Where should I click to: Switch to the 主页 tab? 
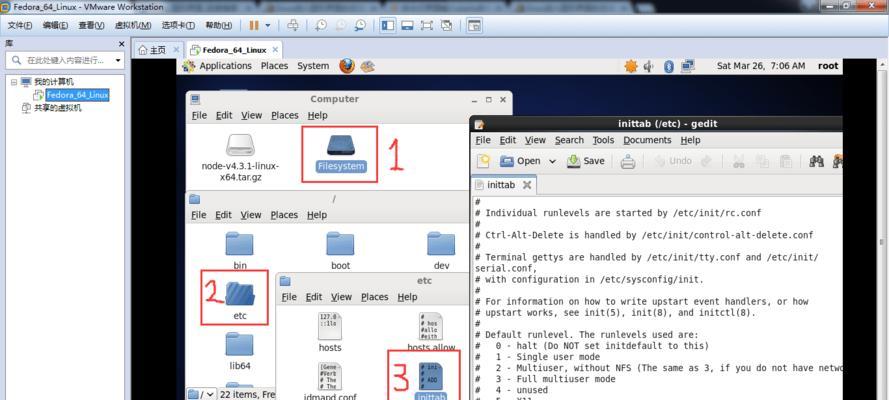point(153,50)
